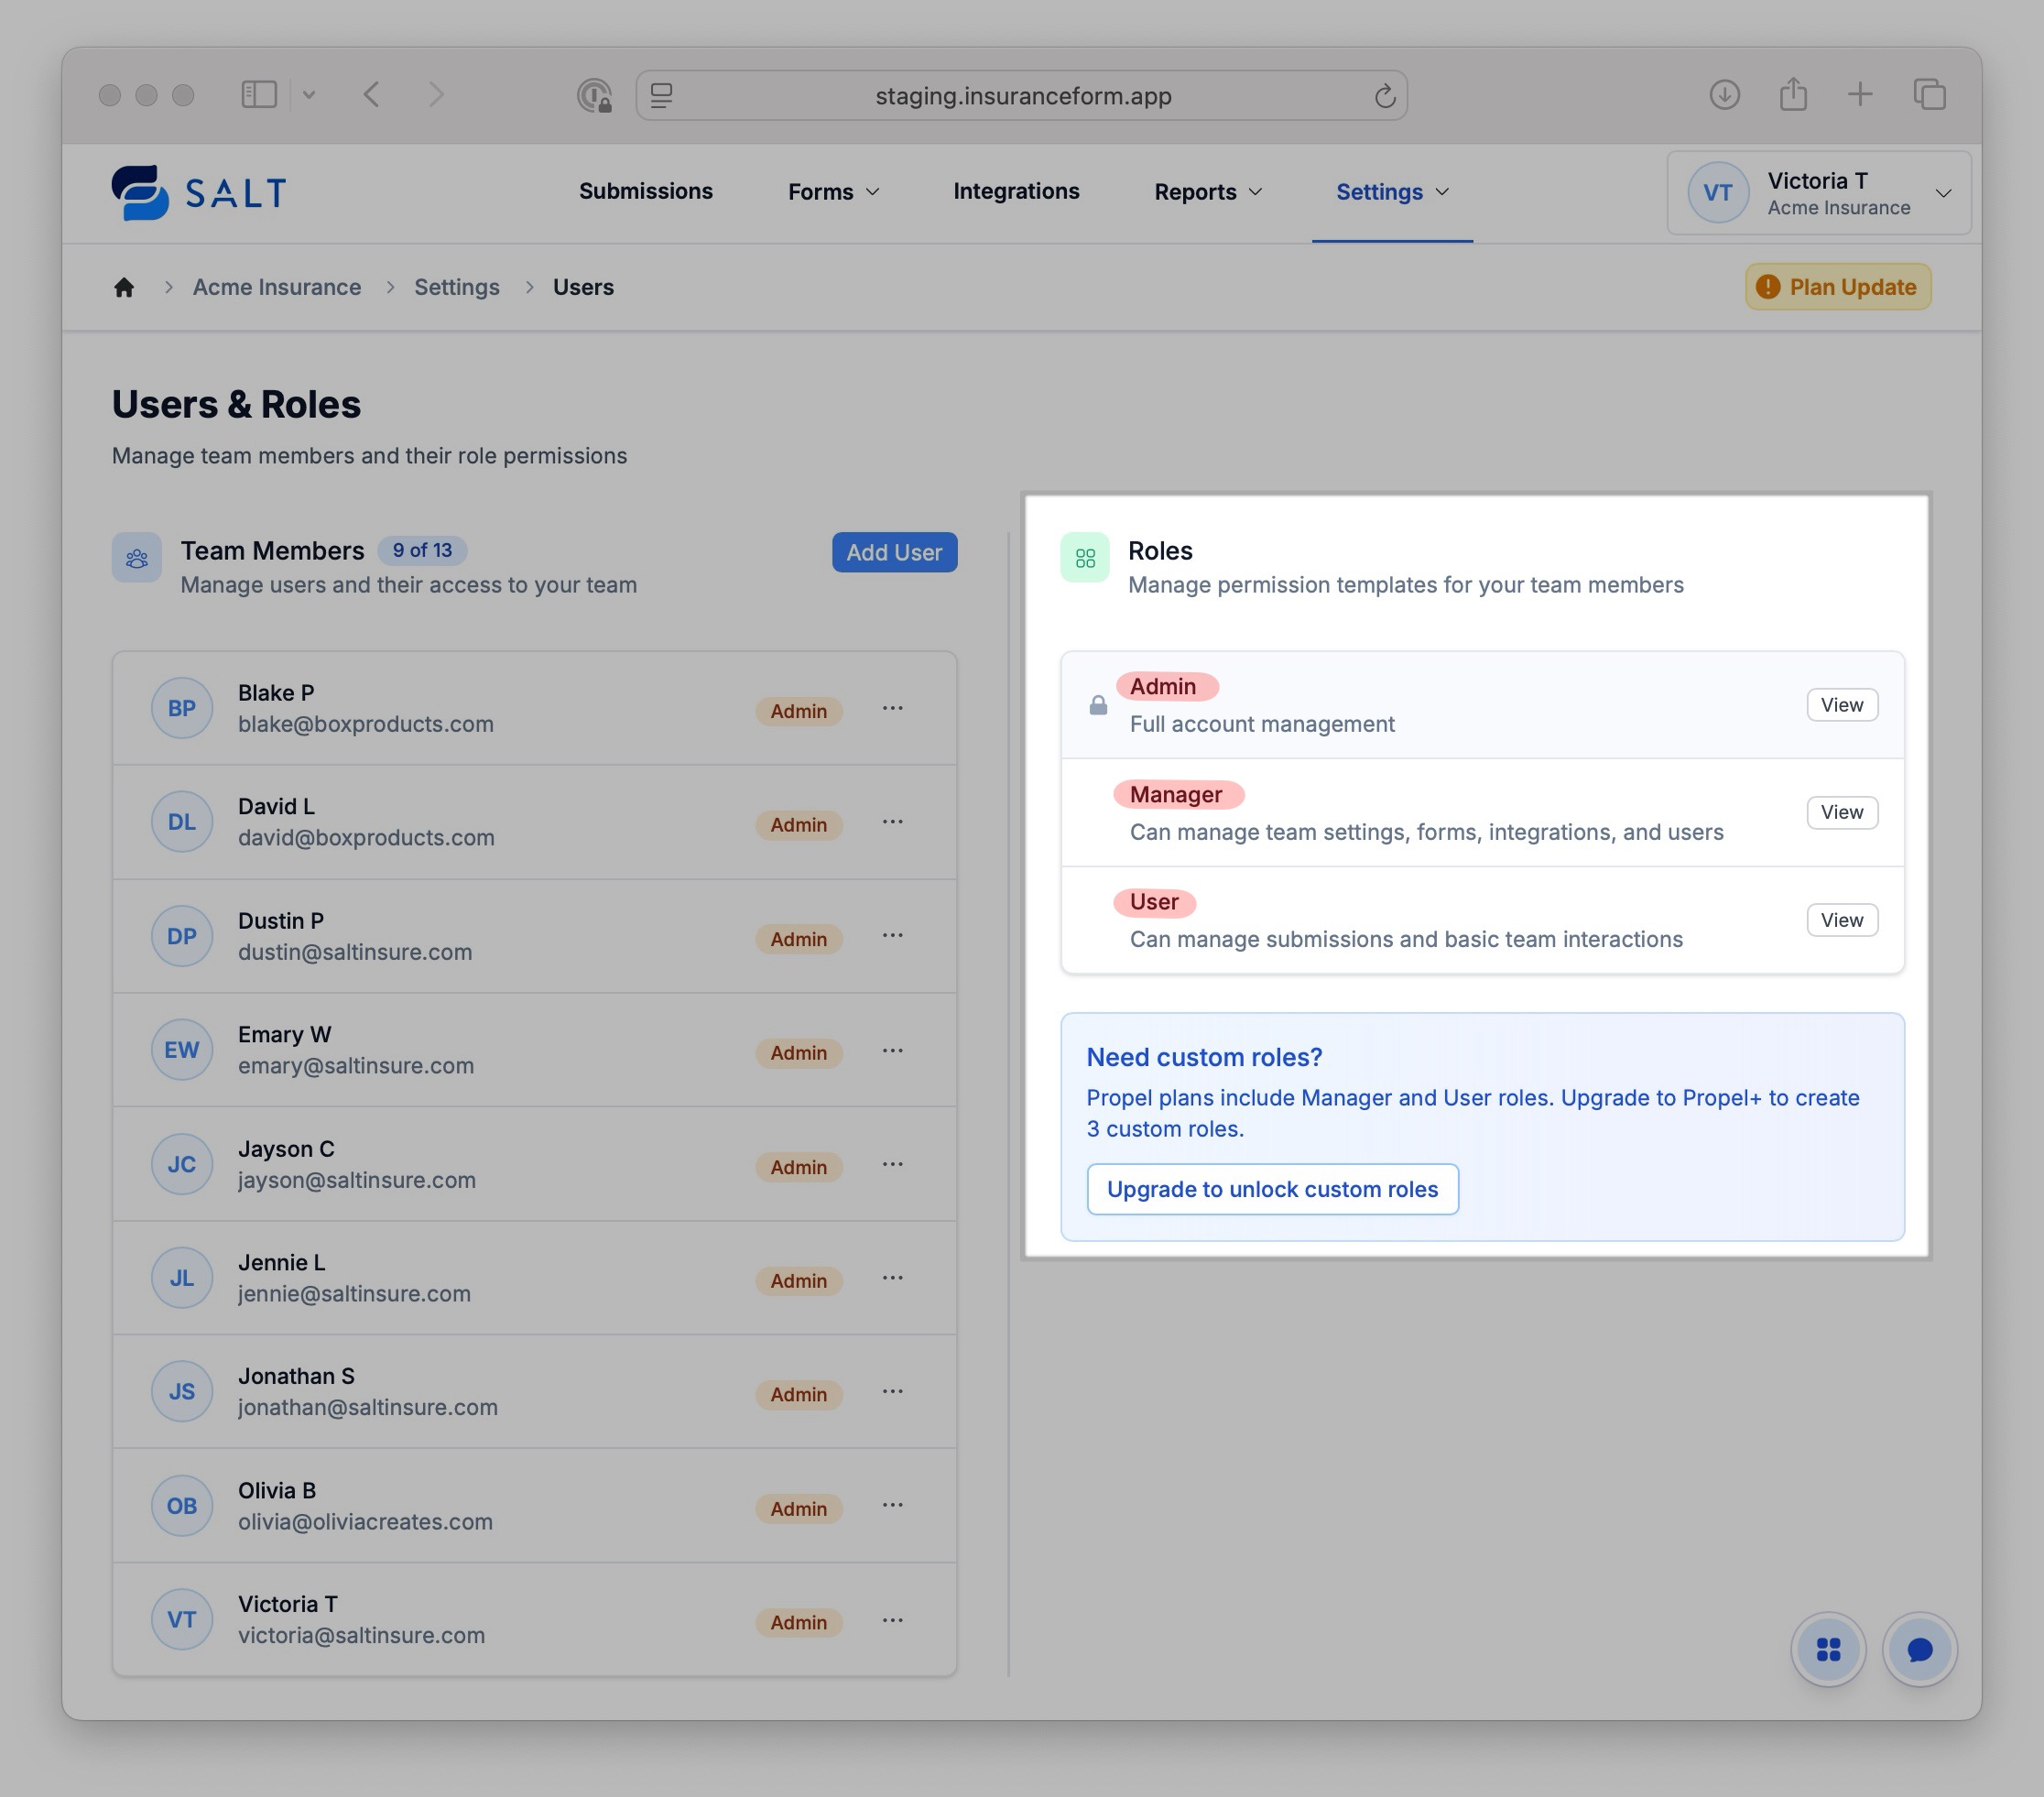2044x1797 pixels.
Task: Open the chat bubble widget
Action: coord(1919,1649)
